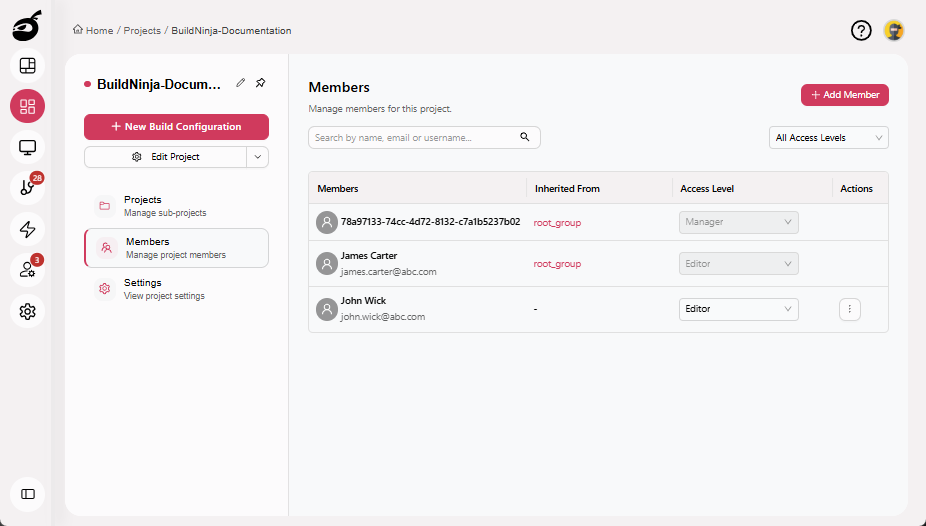This screenshot has width=926, height=526.
Task: Click the John Wick member name
Action: (x=363, y=300)
